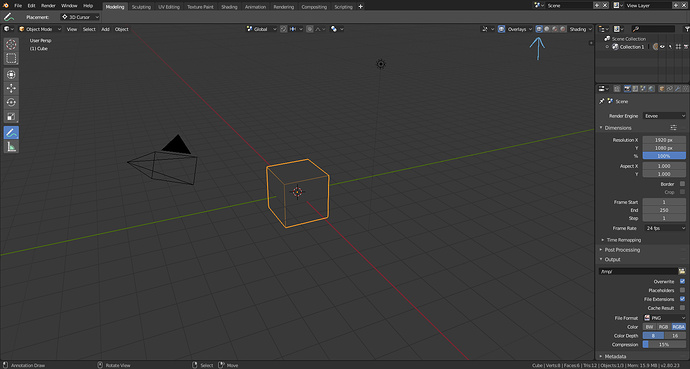Open the Placement 3D Cursor dropdown

tap(80, 17)
